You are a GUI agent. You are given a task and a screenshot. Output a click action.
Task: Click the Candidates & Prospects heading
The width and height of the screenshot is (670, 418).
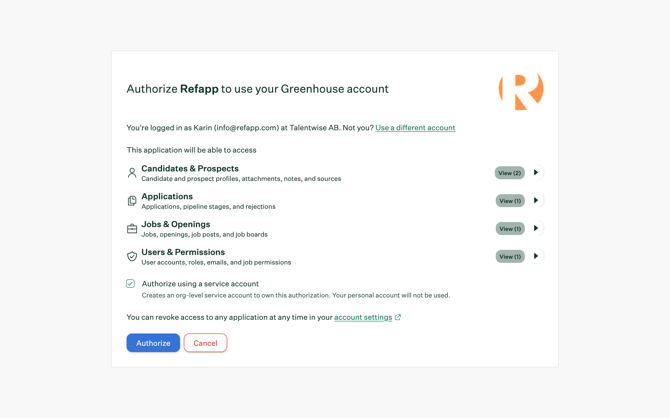(190, 168)
